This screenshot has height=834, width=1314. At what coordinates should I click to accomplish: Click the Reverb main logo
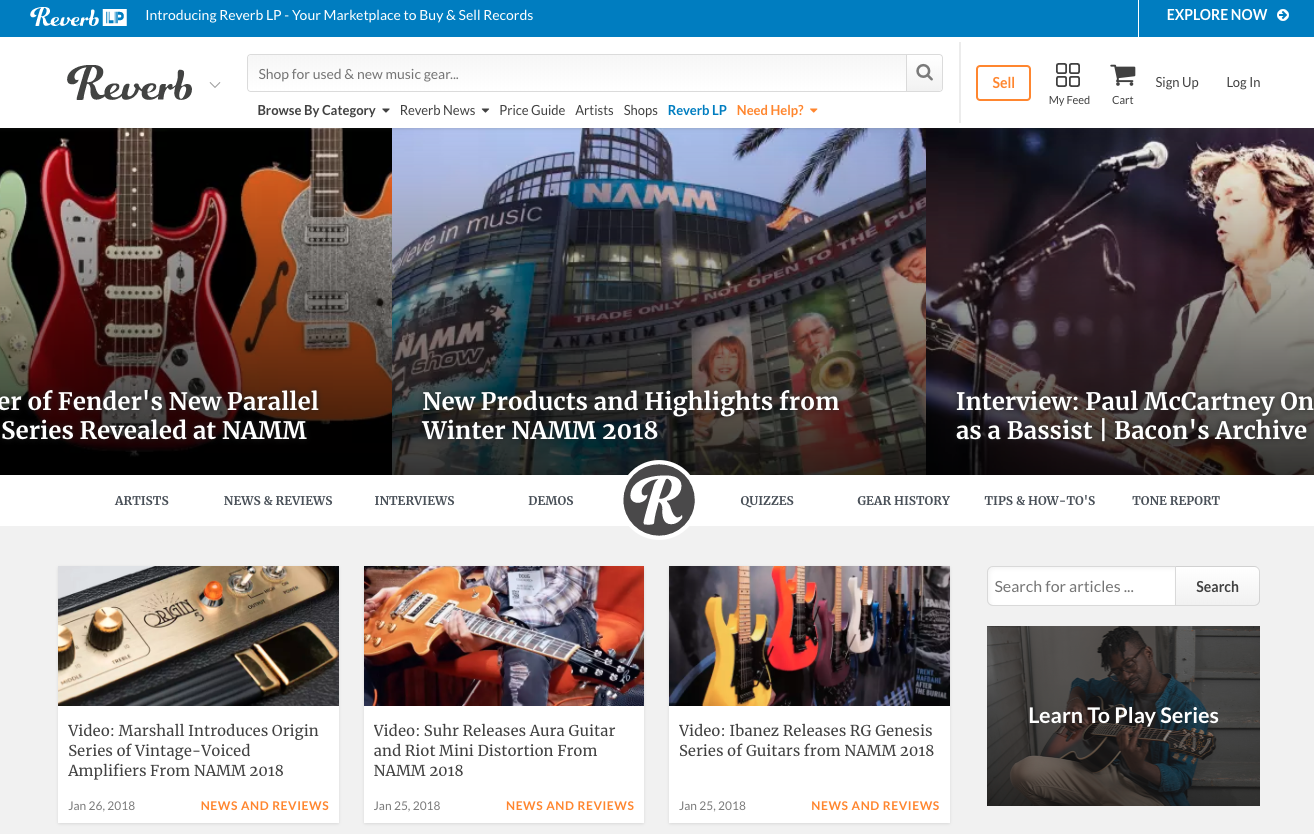(x=129, y=83)
